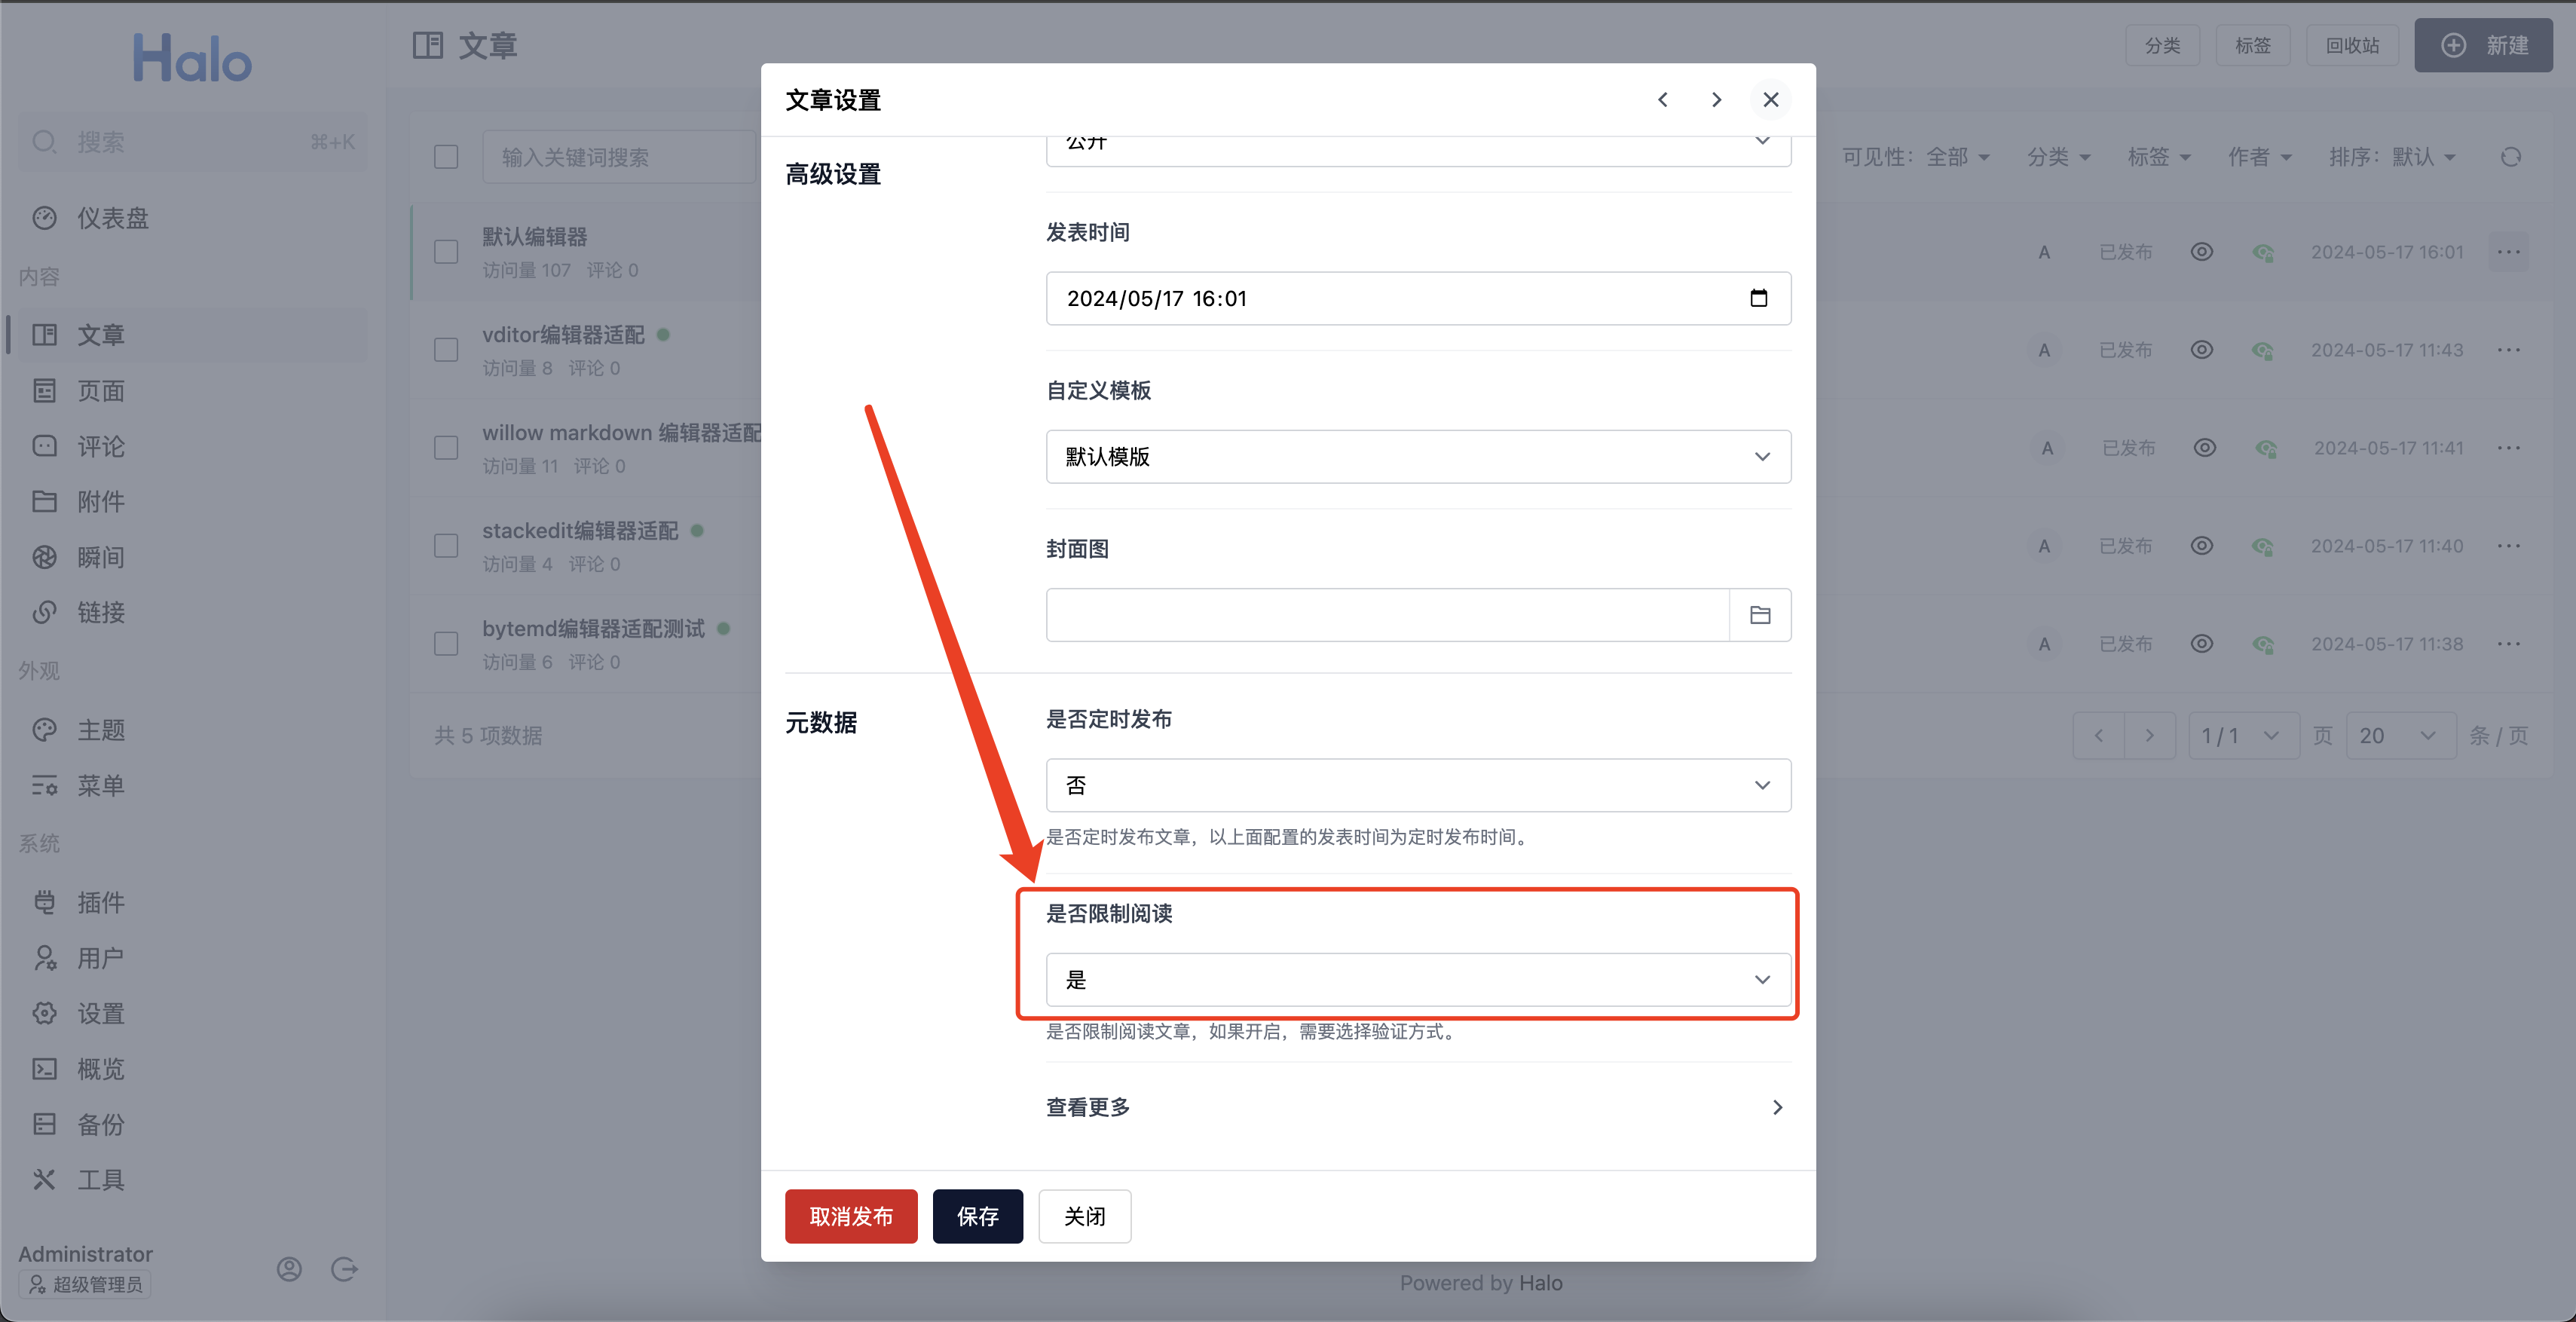Open more actions for 默认编辑器 row

click(2508, 252)
